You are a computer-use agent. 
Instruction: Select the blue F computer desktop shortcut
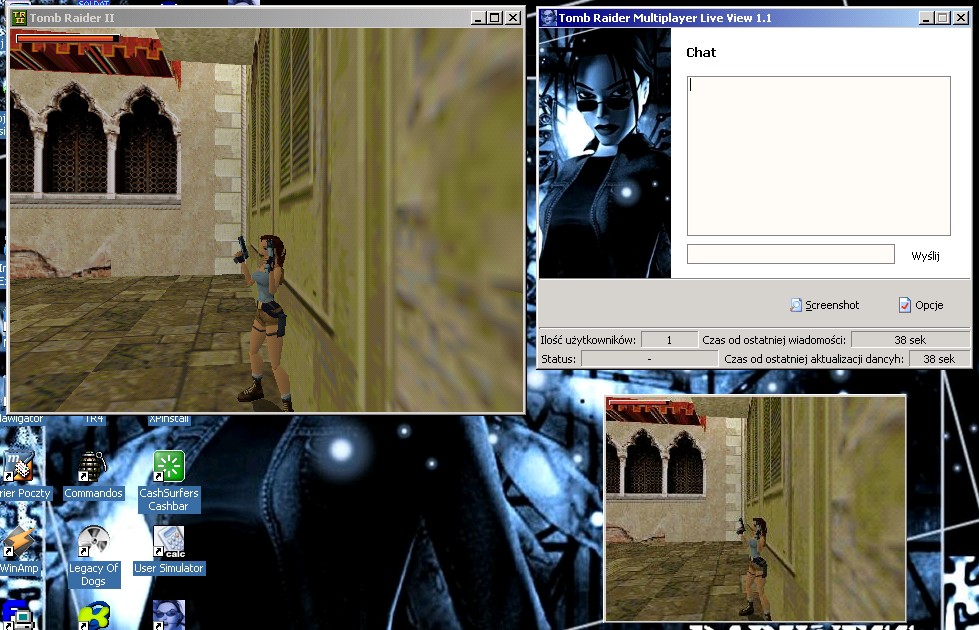(16, 616)
